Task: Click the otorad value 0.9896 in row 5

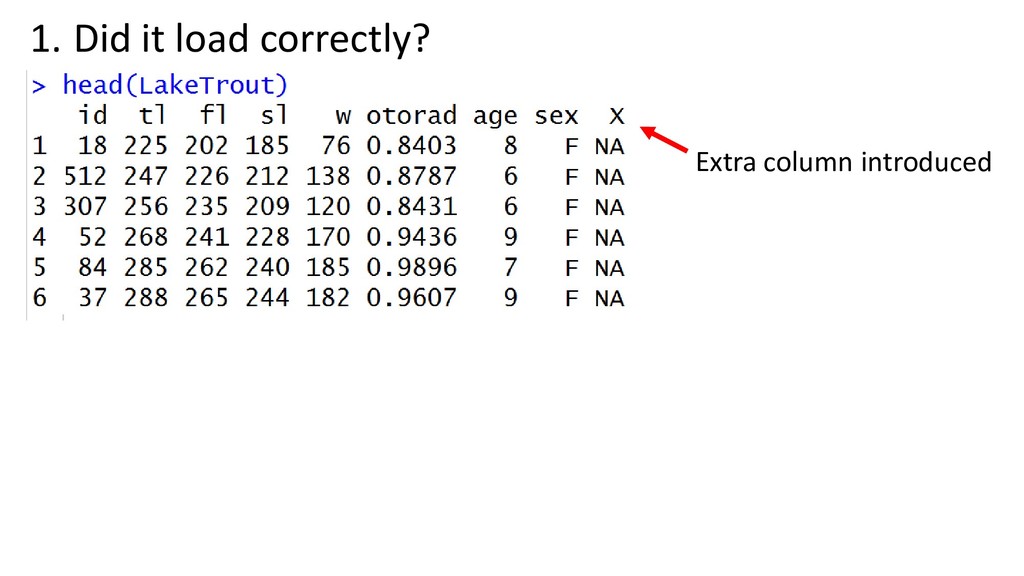Action: pos(411,267)
